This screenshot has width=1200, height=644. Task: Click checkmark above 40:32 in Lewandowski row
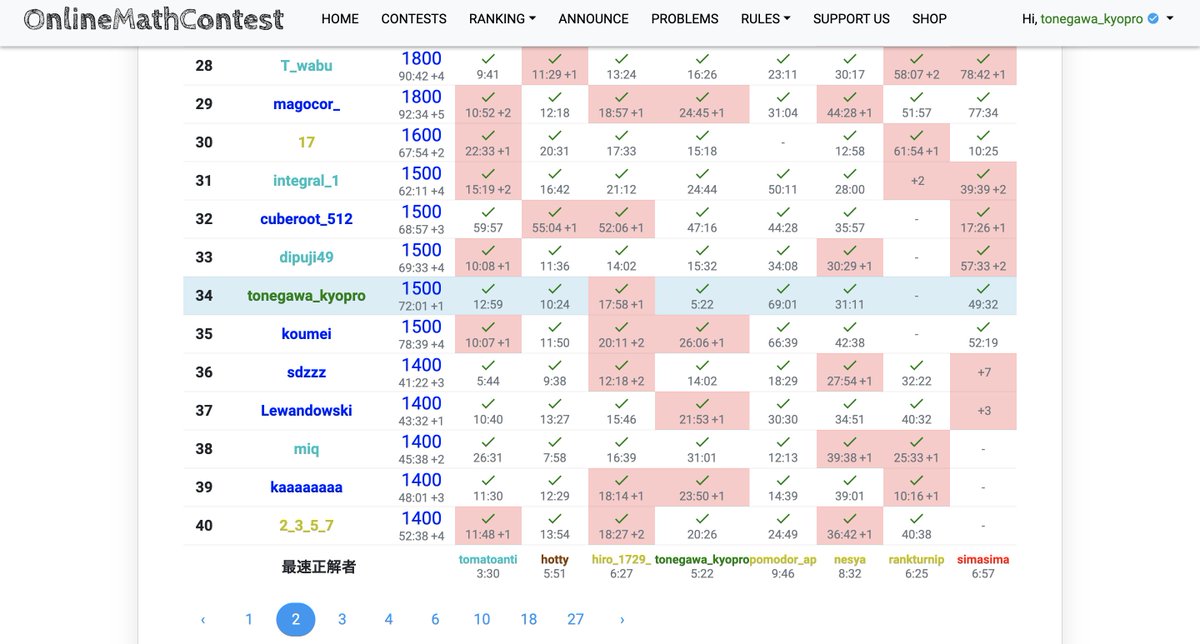point(916,403)
